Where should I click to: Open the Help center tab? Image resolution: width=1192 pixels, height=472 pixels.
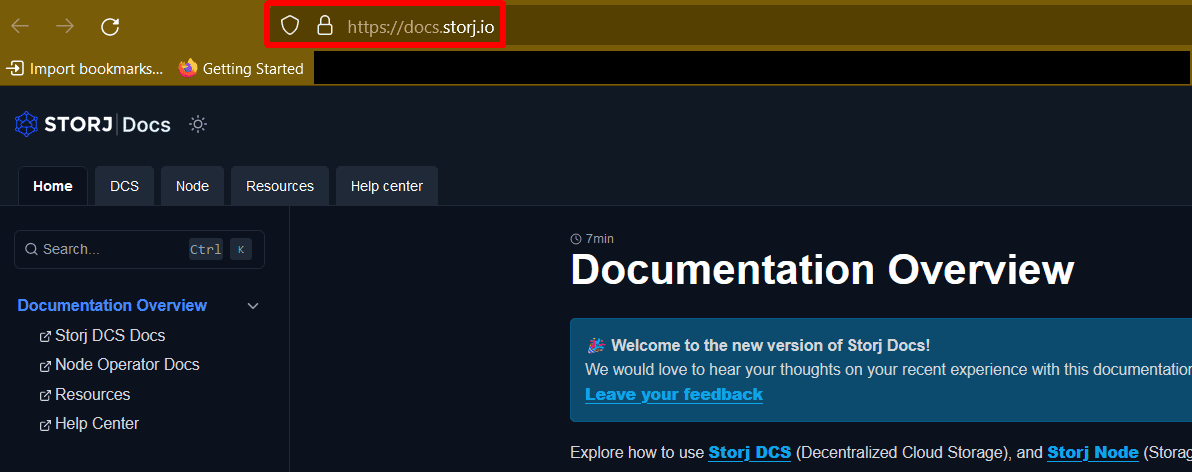click(386, 186)
